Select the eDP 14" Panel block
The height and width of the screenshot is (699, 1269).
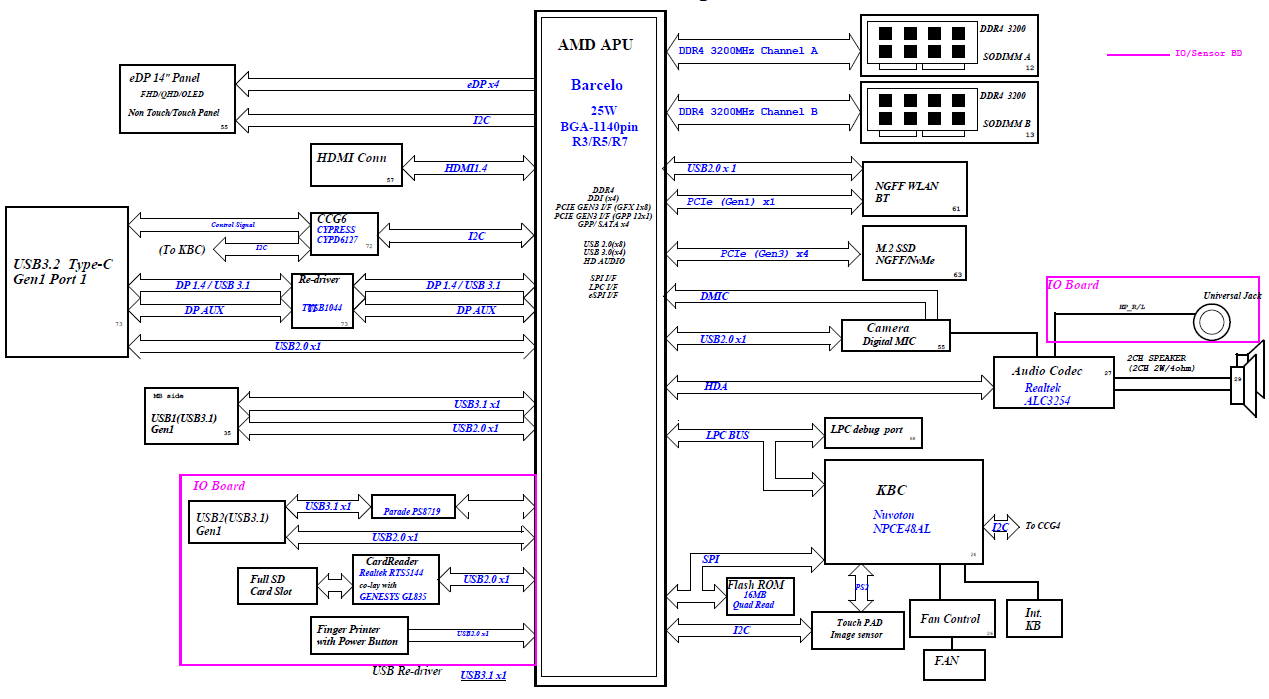177,98
